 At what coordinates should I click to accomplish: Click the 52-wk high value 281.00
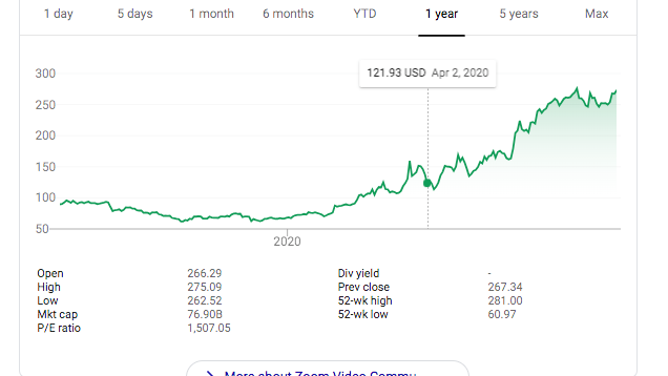(505, 301)
